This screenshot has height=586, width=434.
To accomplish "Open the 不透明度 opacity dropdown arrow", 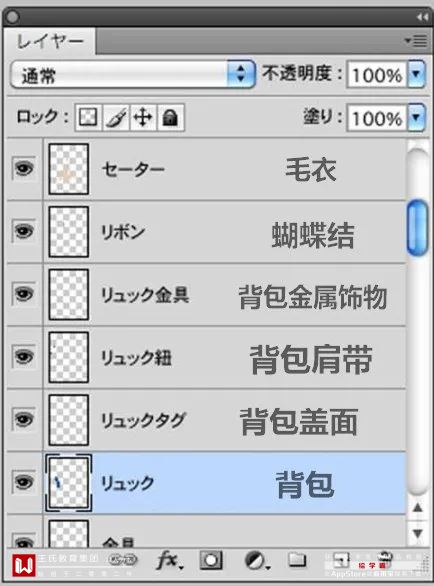I will [x=416, y=74].
